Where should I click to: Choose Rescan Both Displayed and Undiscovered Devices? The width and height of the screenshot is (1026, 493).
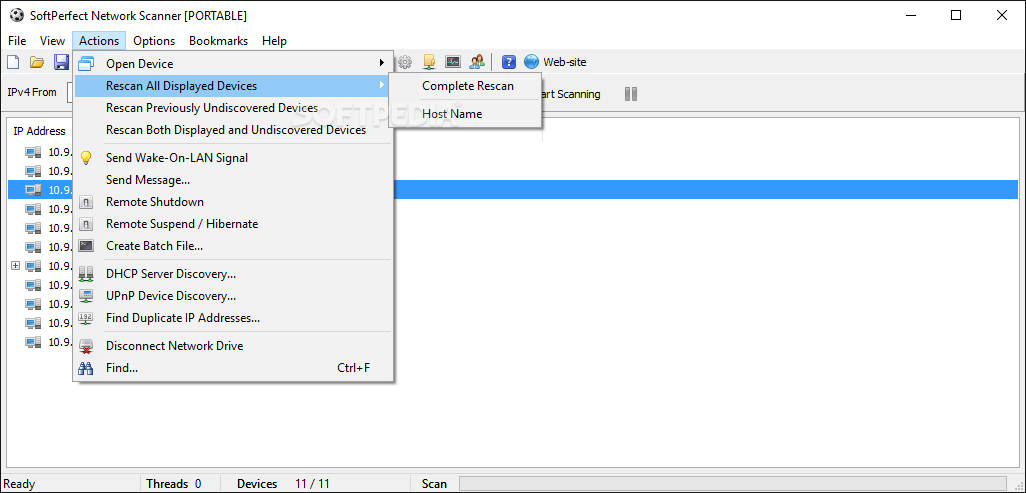click(233, 130)
